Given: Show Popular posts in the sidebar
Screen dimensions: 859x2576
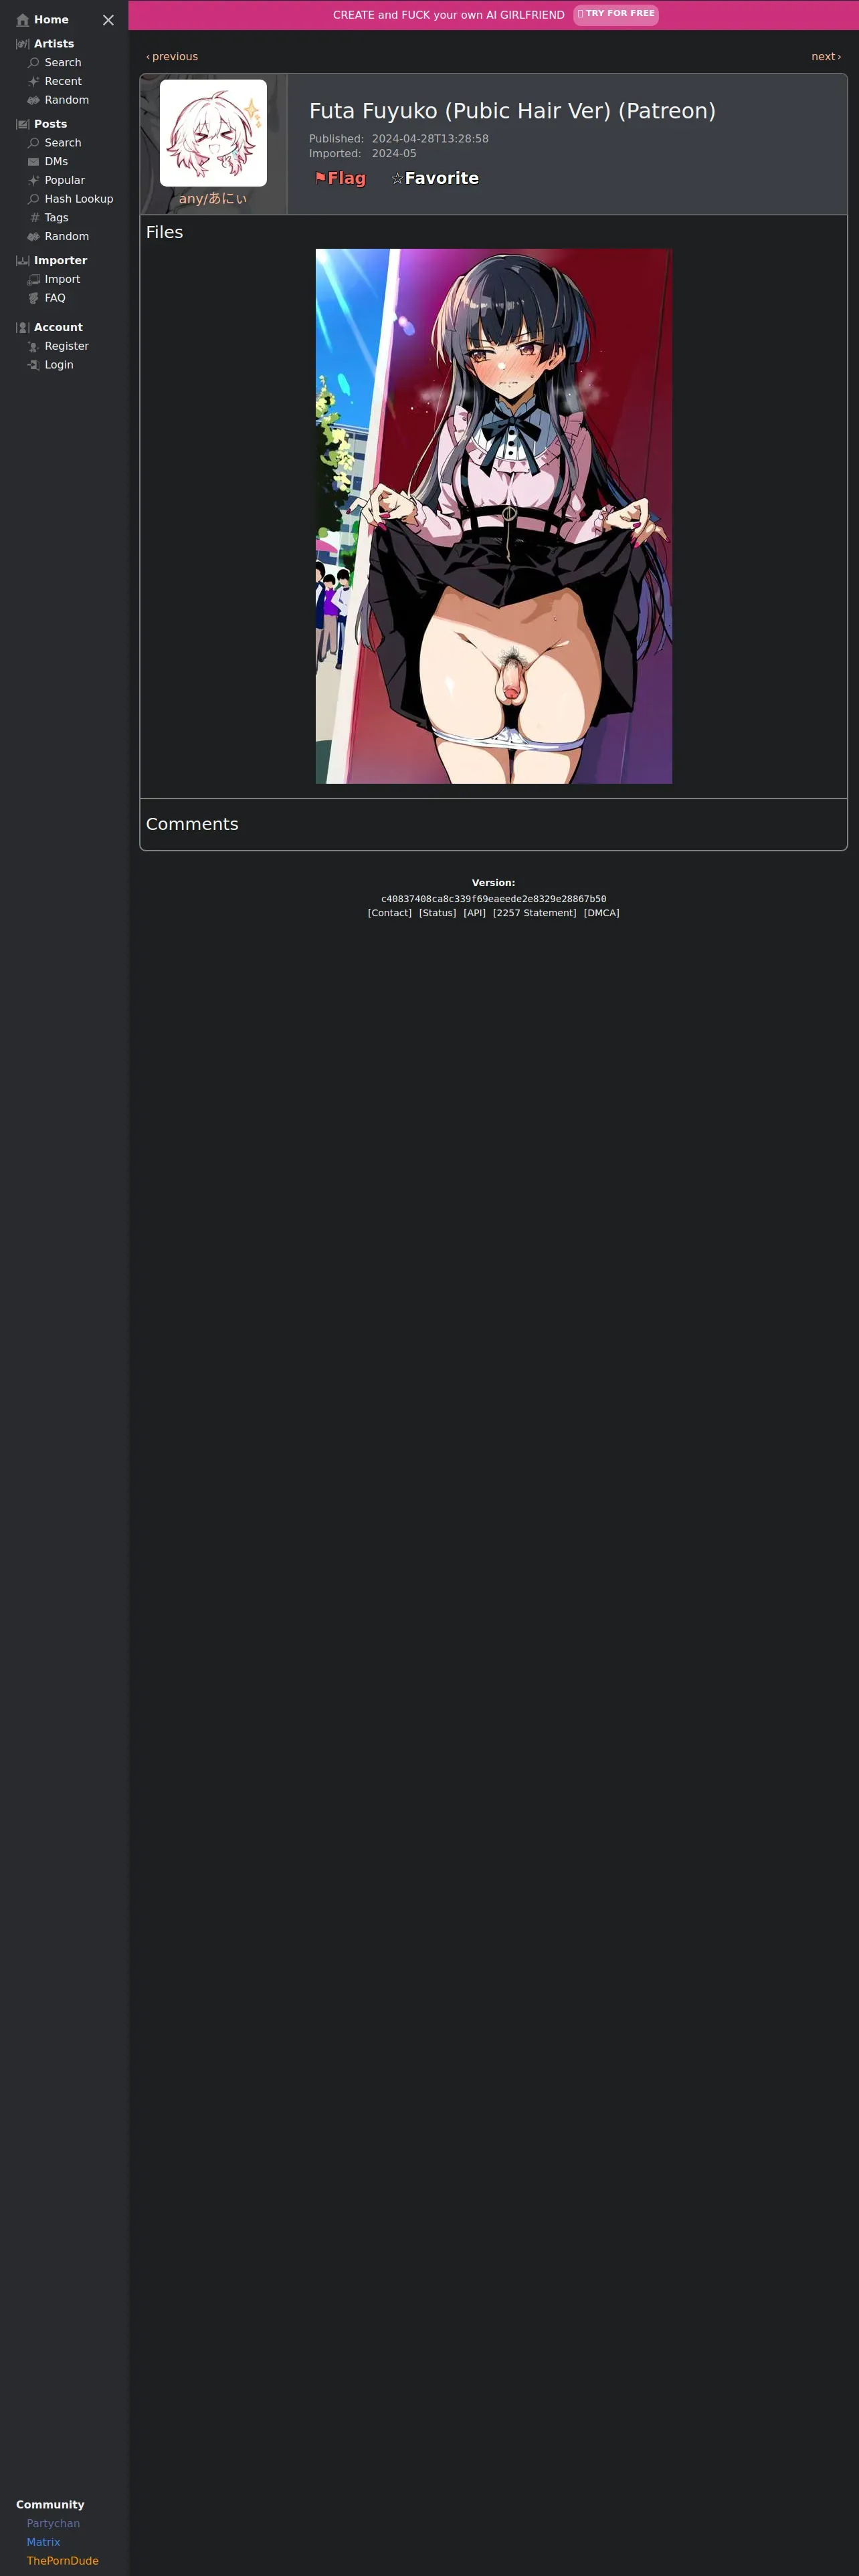Looking at the screenshot, I should (x=64, y=181).
